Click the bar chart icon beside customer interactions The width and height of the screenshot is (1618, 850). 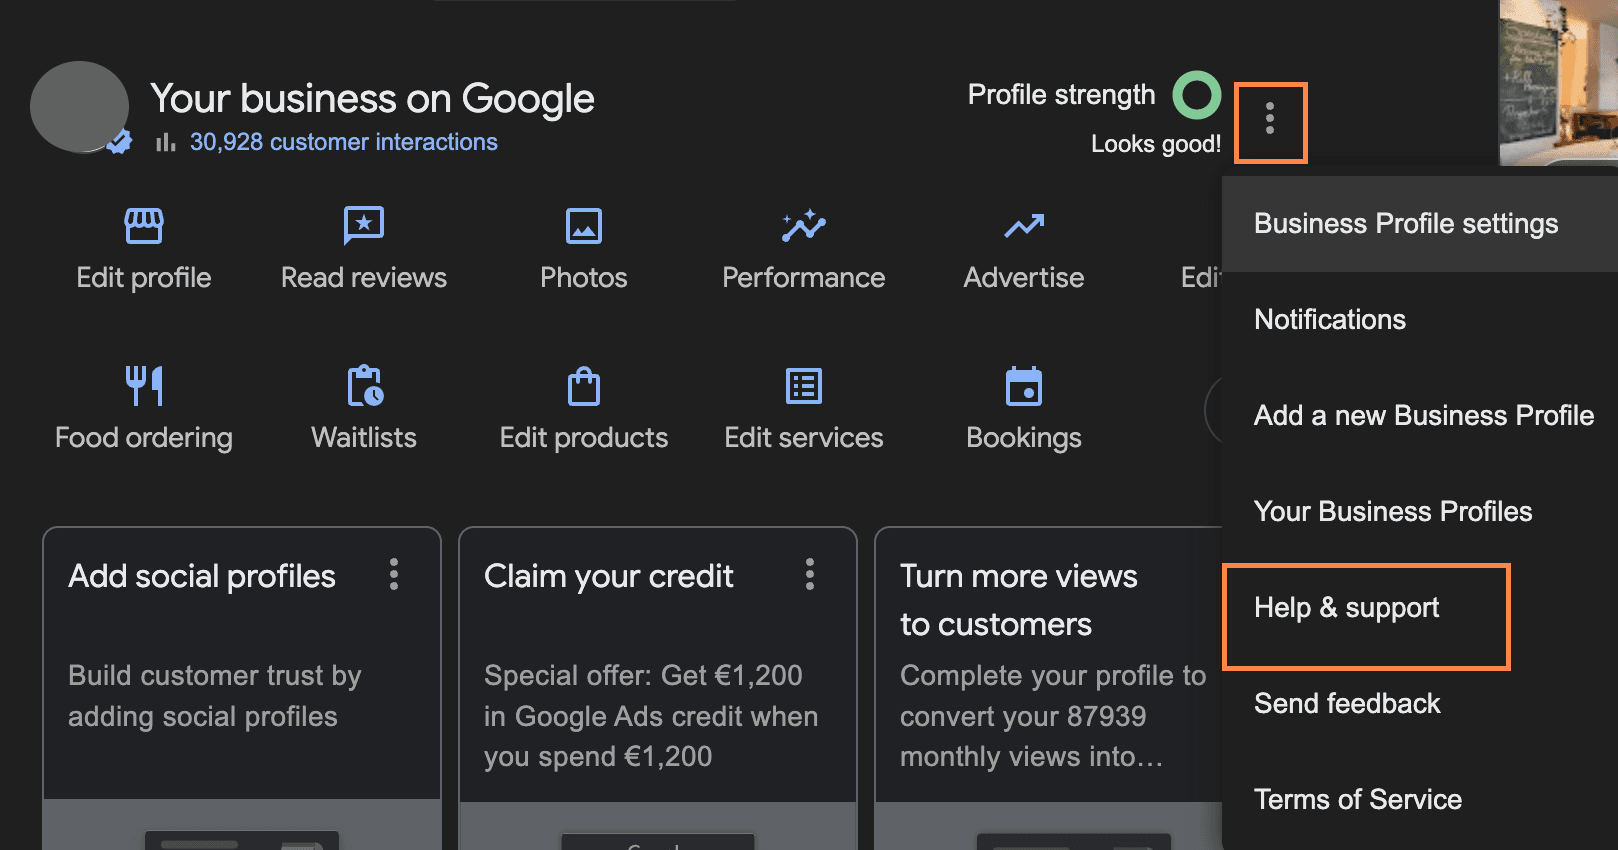point(166,143)
